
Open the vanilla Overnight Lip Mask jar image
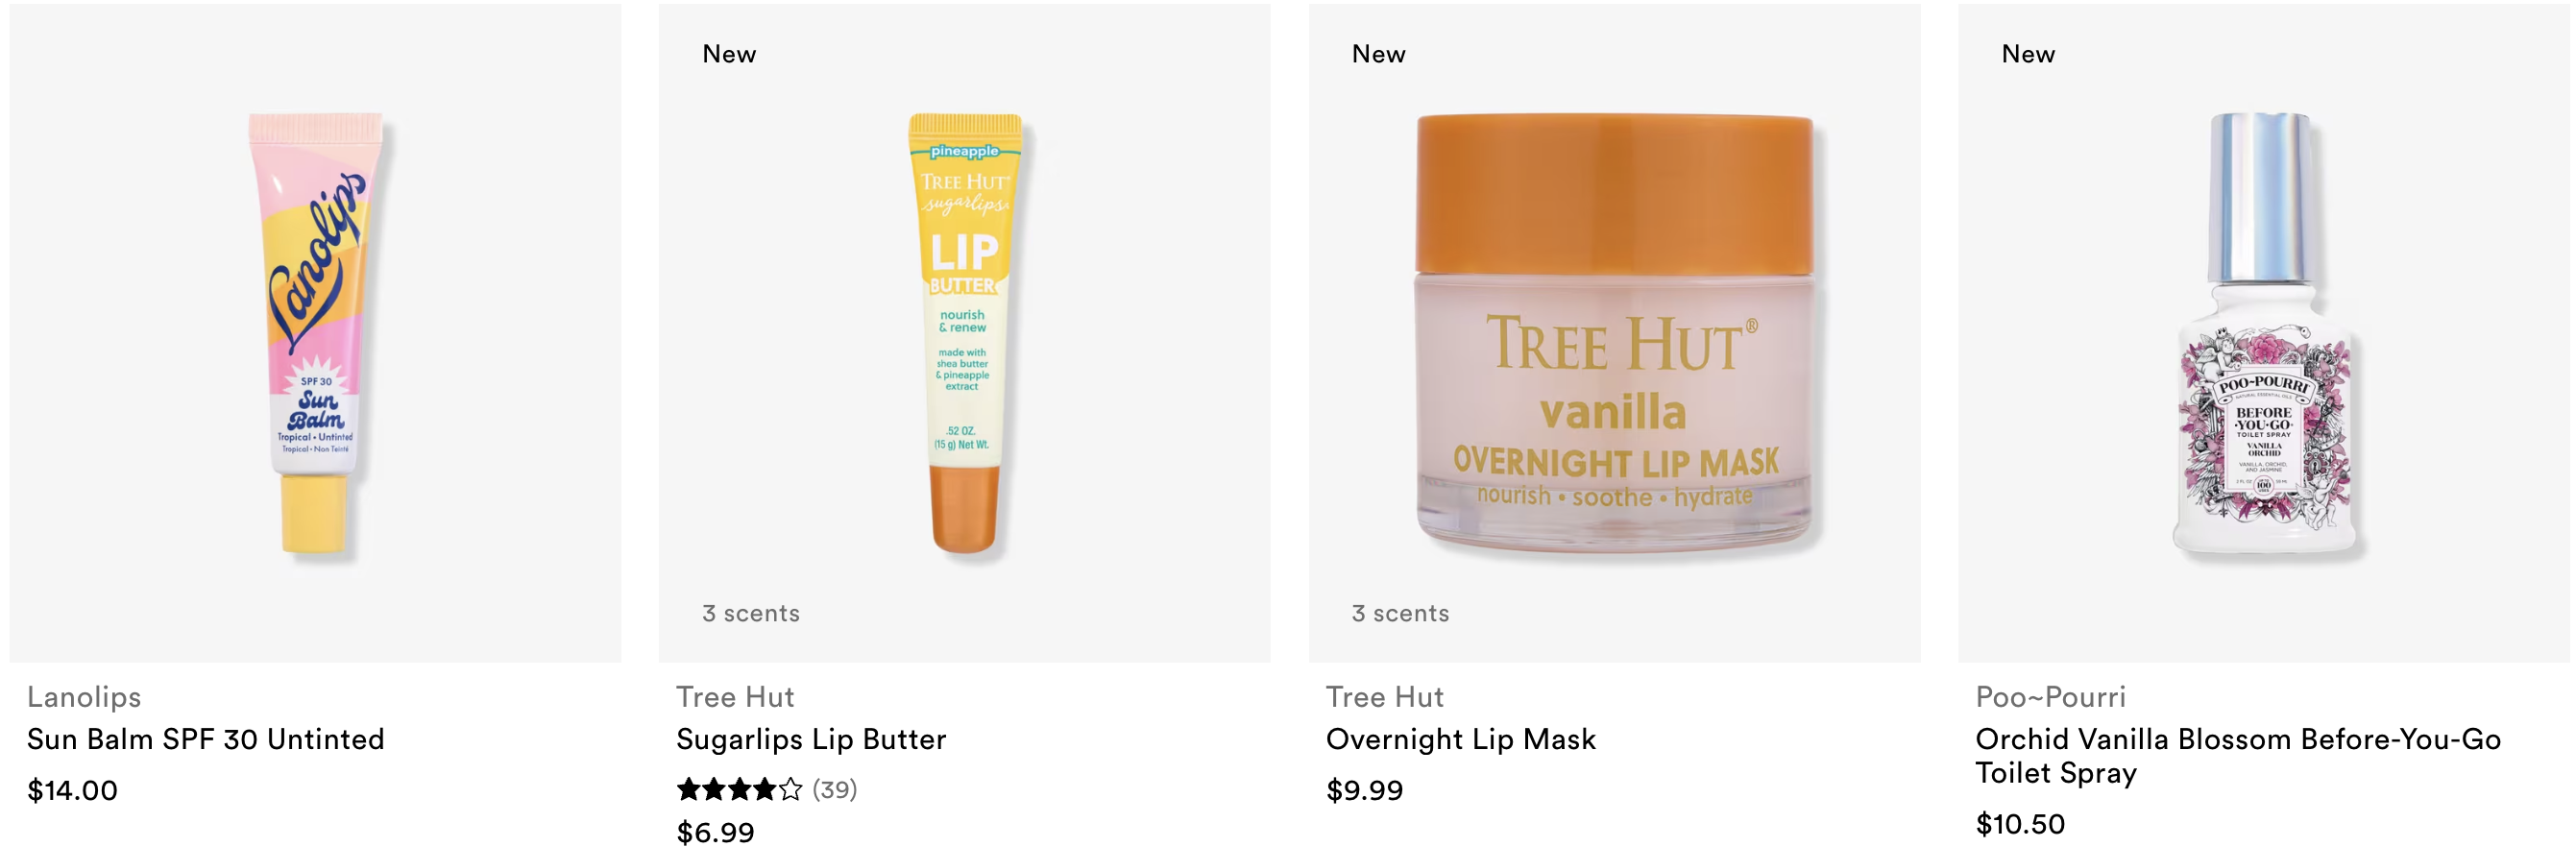(1614, 333)
